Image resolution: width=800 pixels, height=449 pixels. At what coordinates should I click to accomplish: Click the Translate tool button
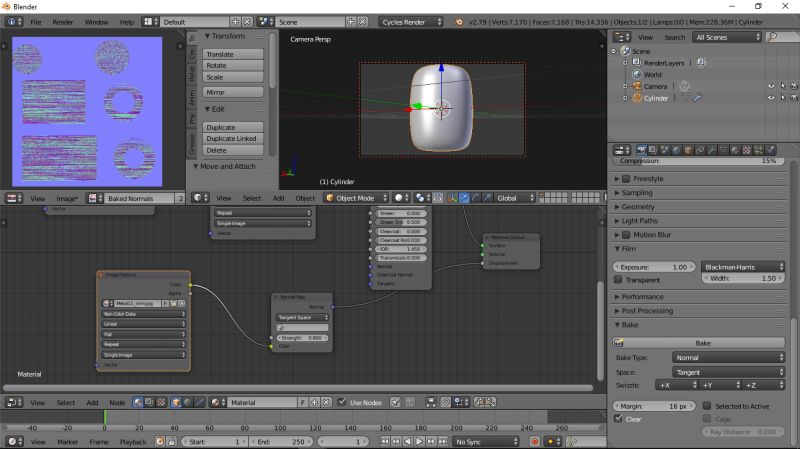pos(233,54)
